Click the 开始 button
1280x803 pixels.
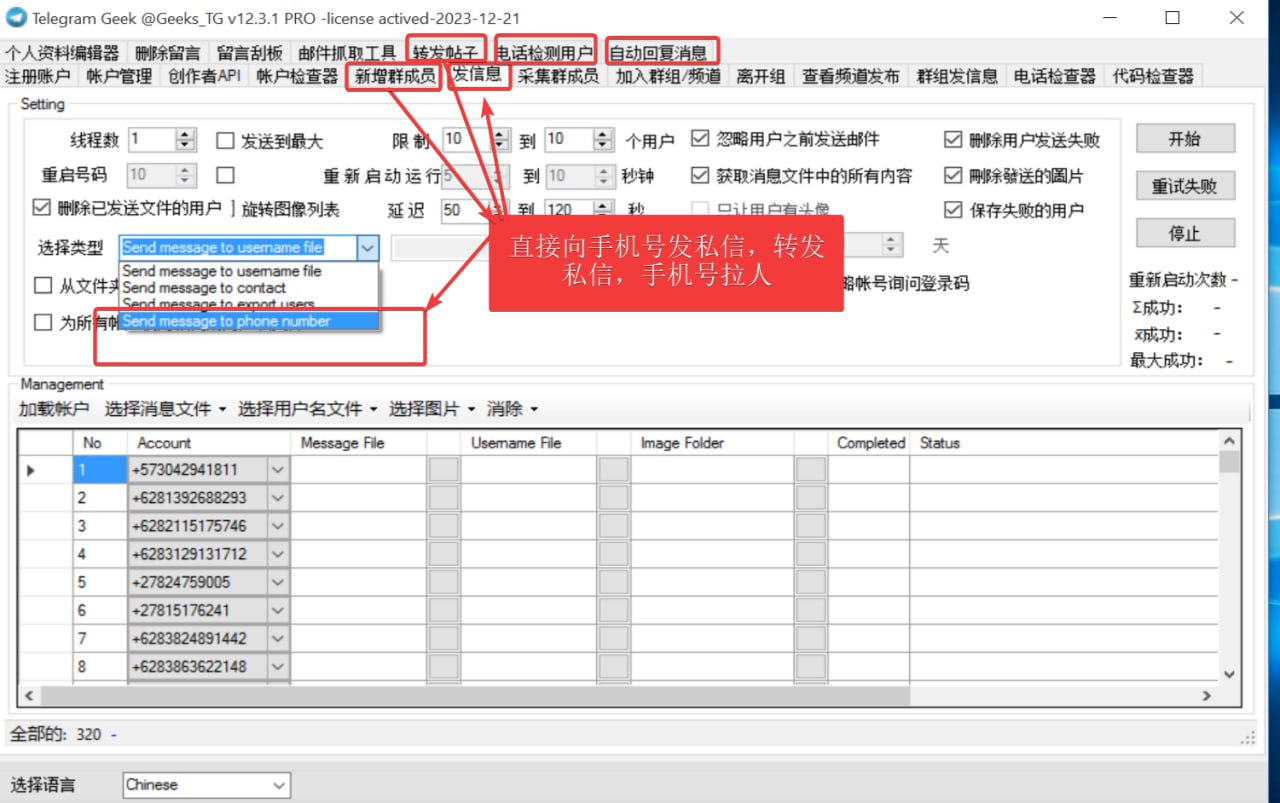pos(1185,139)
